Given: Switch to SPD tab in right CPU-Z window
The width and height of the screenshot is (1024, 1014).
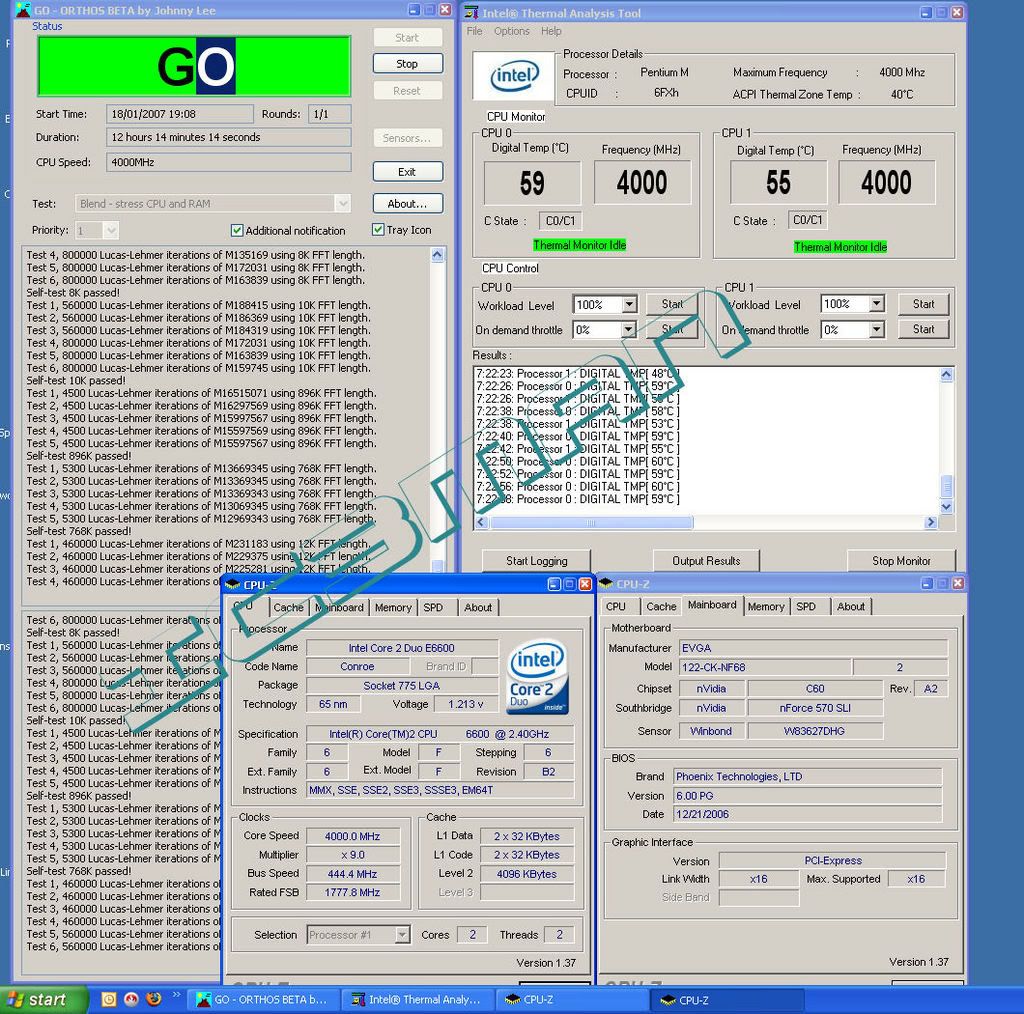Looking at the screenshot, I should point(806,607).
